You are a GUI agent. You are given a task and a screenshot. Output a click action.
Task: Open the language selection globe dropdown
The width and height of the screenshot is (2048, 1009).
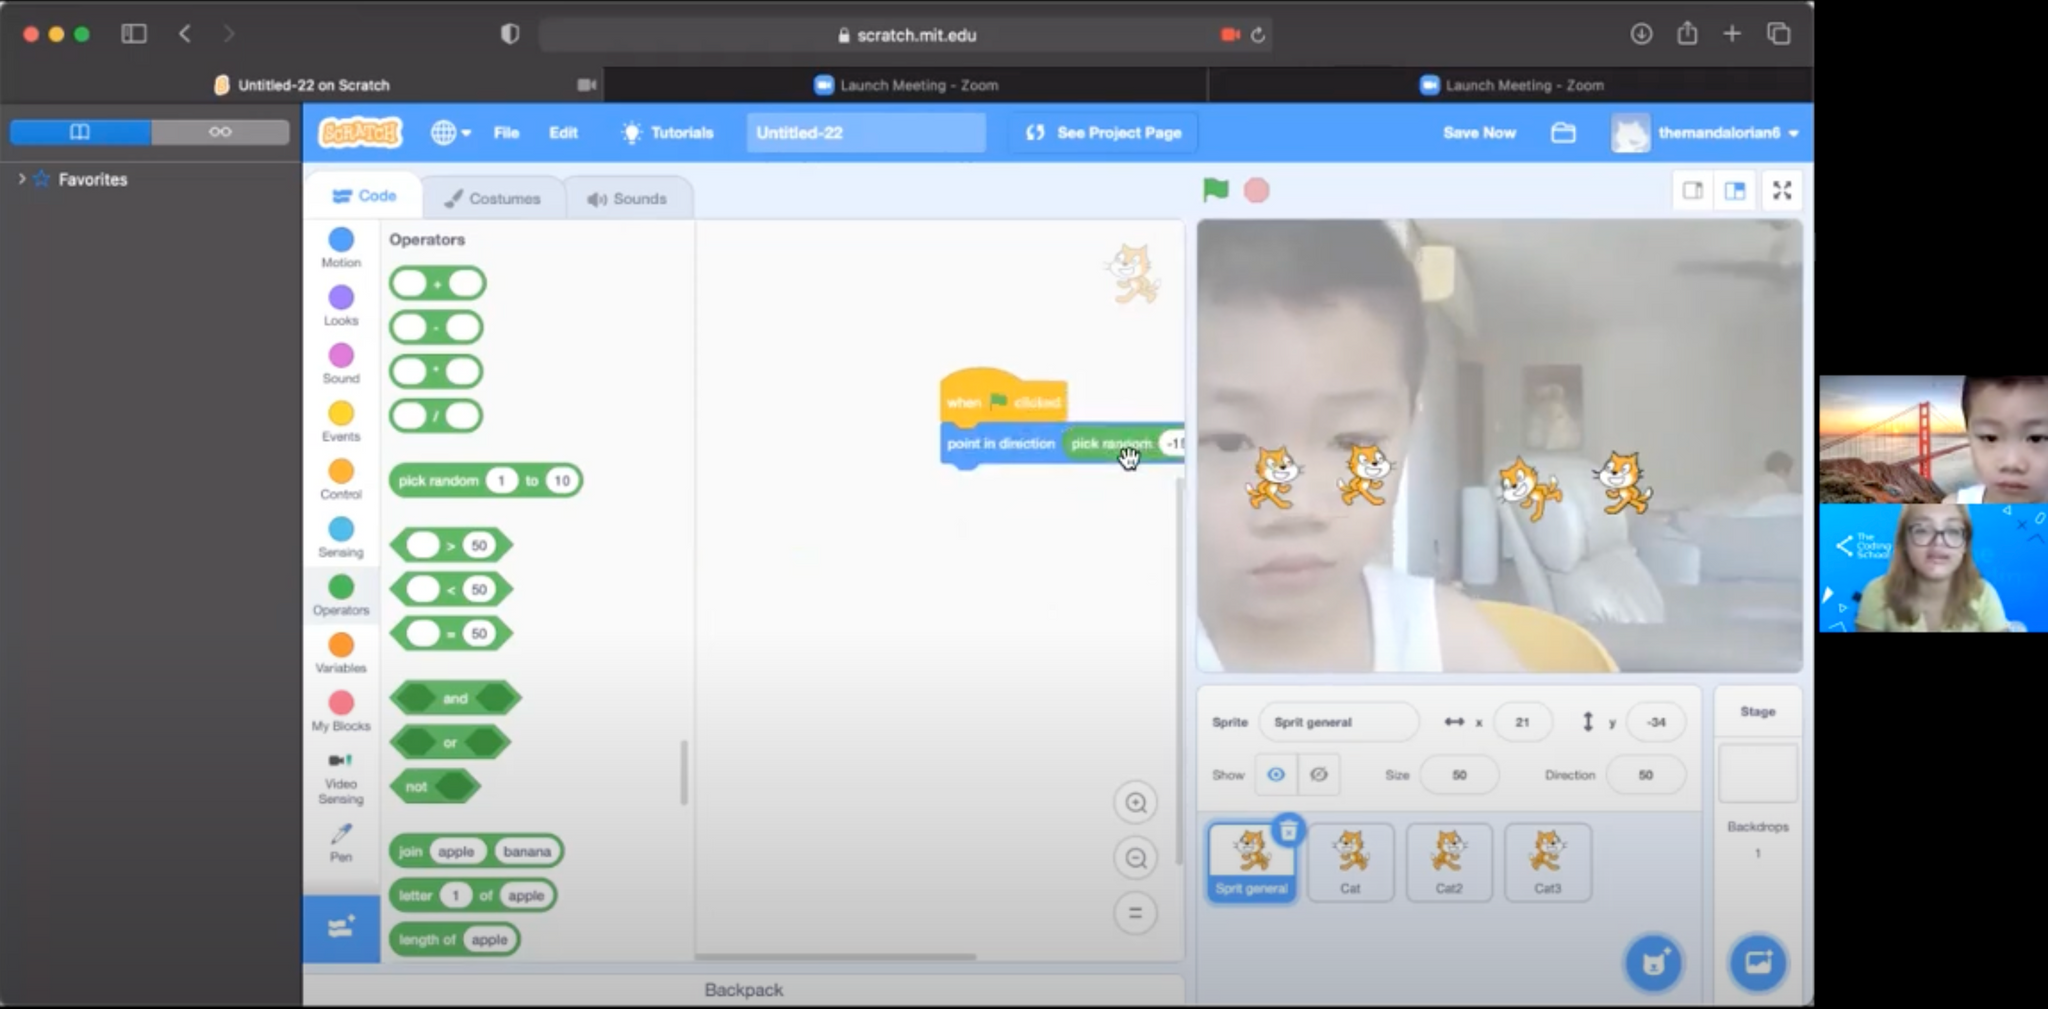click(x=450, y=132)
